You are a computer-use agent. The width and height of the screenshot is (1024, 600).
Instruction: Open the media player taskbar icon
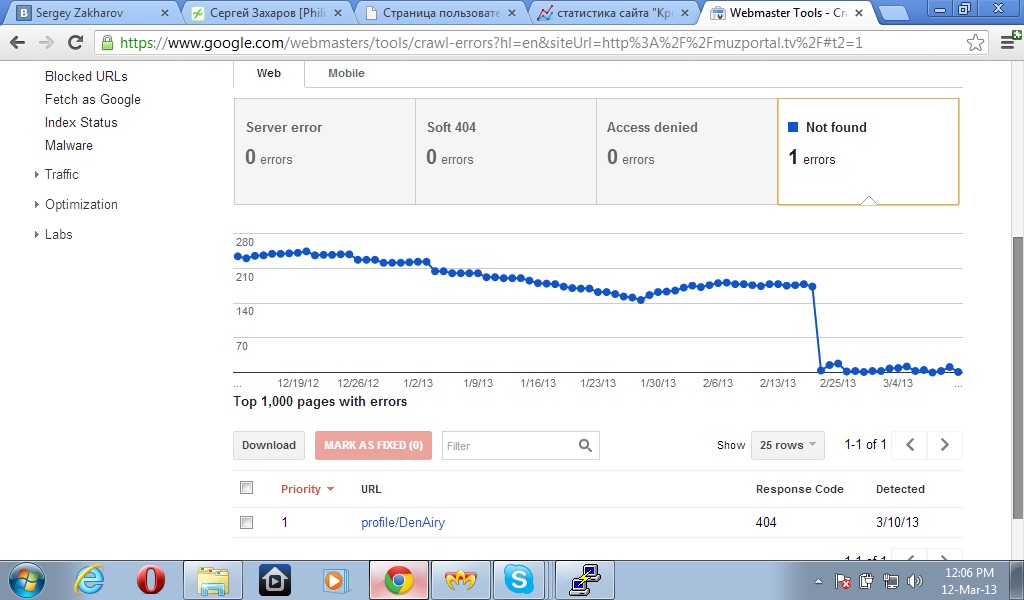point(336,580)
